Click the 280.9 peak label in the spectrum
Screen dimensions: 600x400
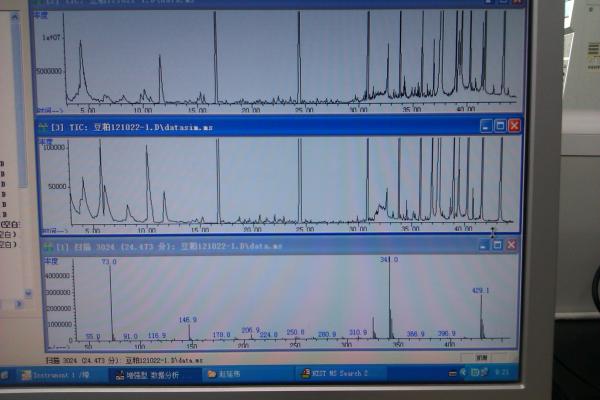click(327, 334)
